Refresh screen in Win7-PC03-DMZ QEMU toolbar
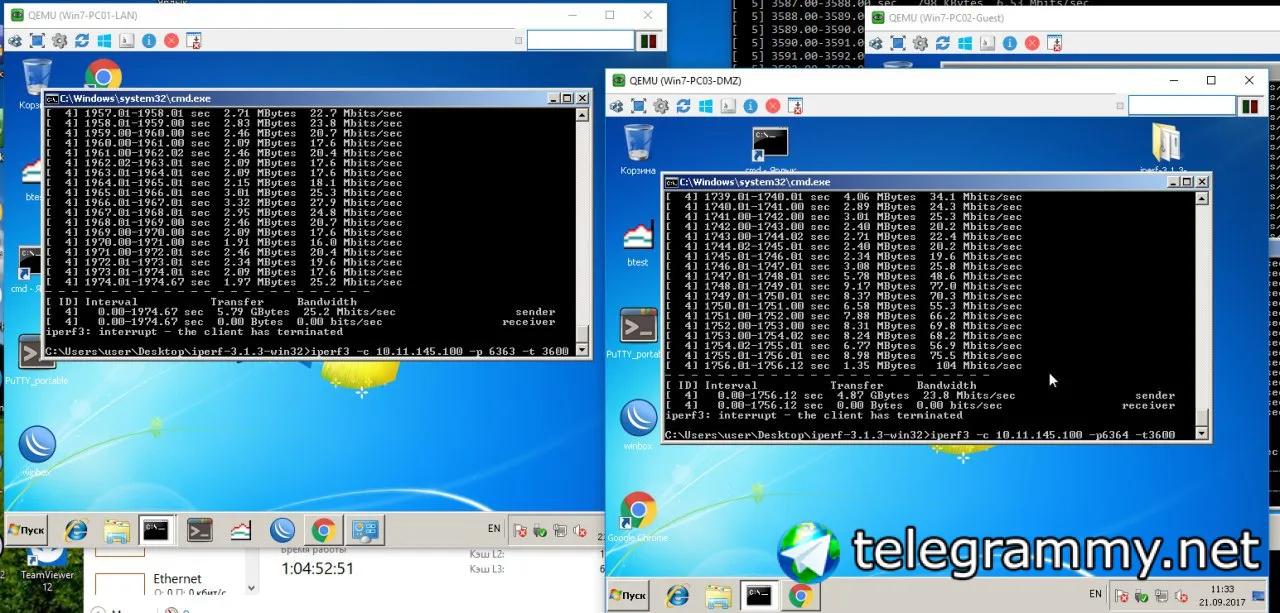 pos(683,105)
